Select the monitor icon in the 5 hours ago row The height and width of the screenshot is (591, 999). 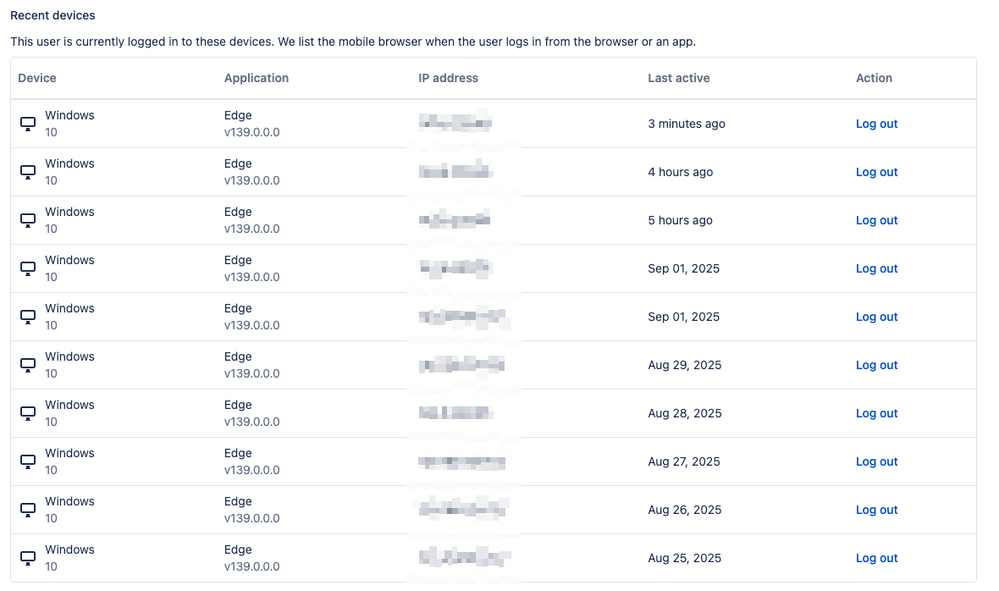coord(28,220)
